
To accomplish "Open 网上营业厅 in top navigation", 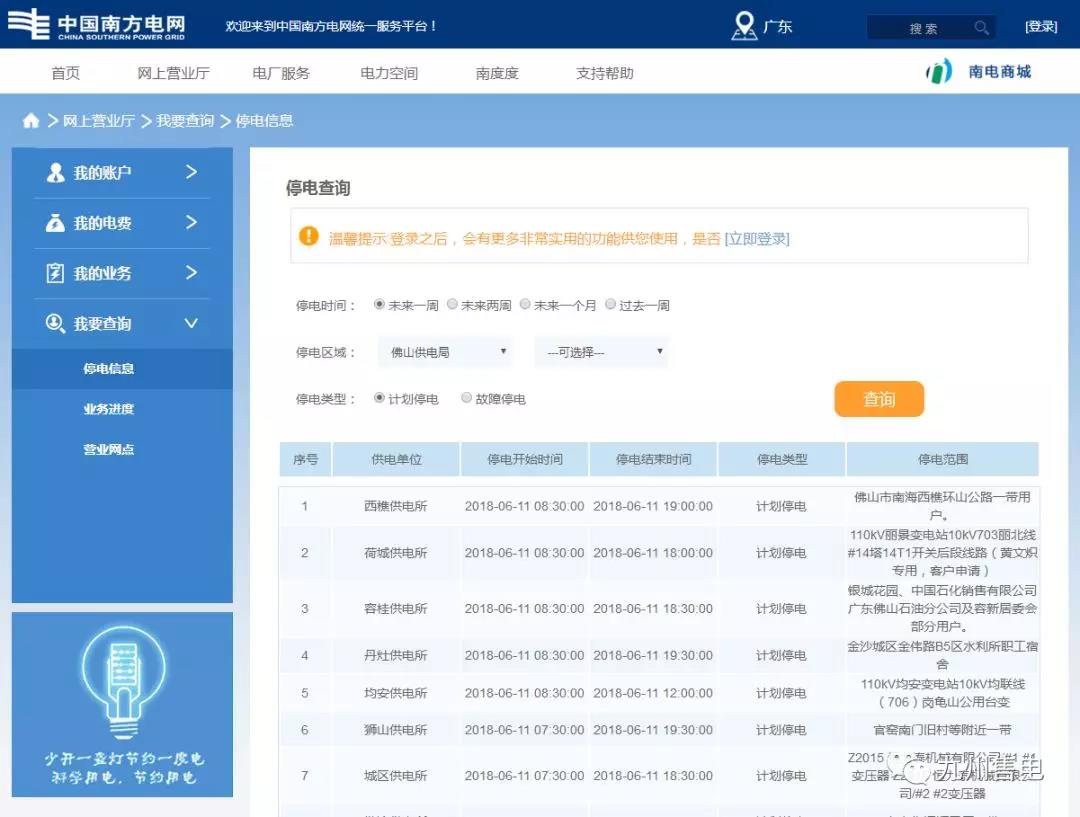I will (173, 73).
